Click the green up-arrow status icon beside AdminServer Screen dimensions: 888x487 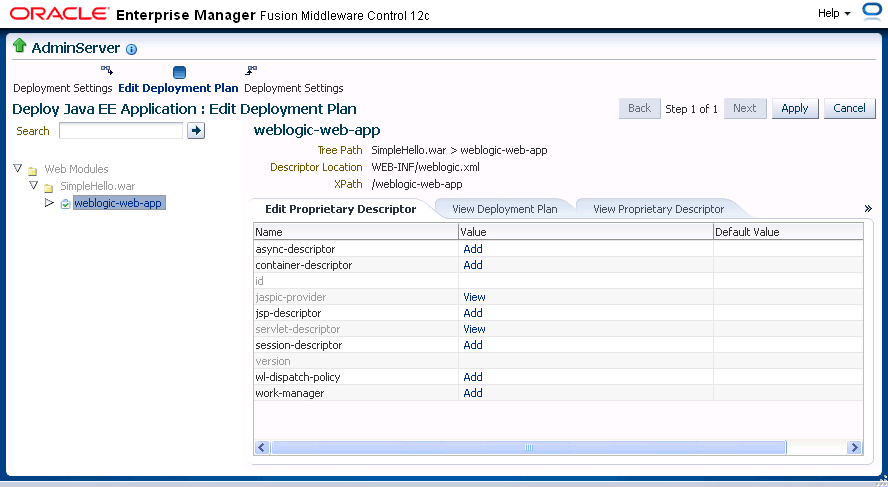click(x=20, y=46)
